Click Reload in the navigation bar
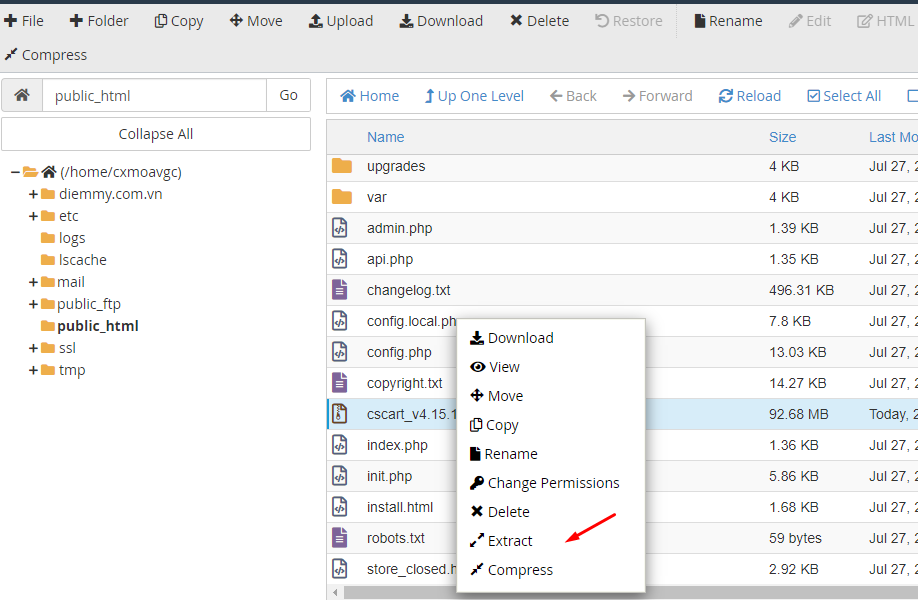The height and width of the screenshot is (600, 918). tap(749, 96)
